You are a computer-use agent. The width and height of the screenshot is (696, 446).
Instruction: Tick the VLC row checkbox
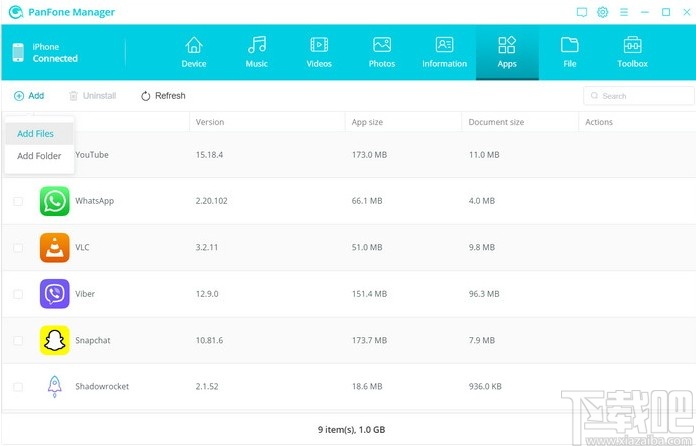tap(18, 247)
